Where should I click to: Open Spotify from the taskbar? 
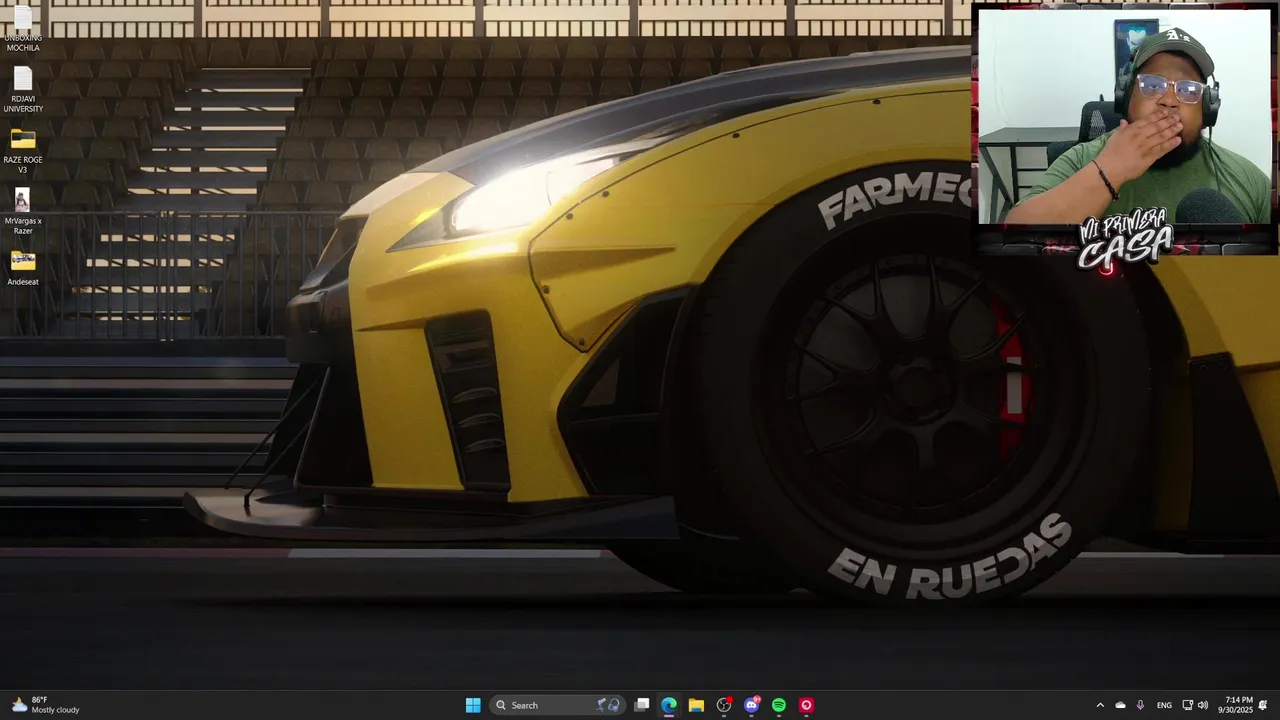[x=779, y=705]
